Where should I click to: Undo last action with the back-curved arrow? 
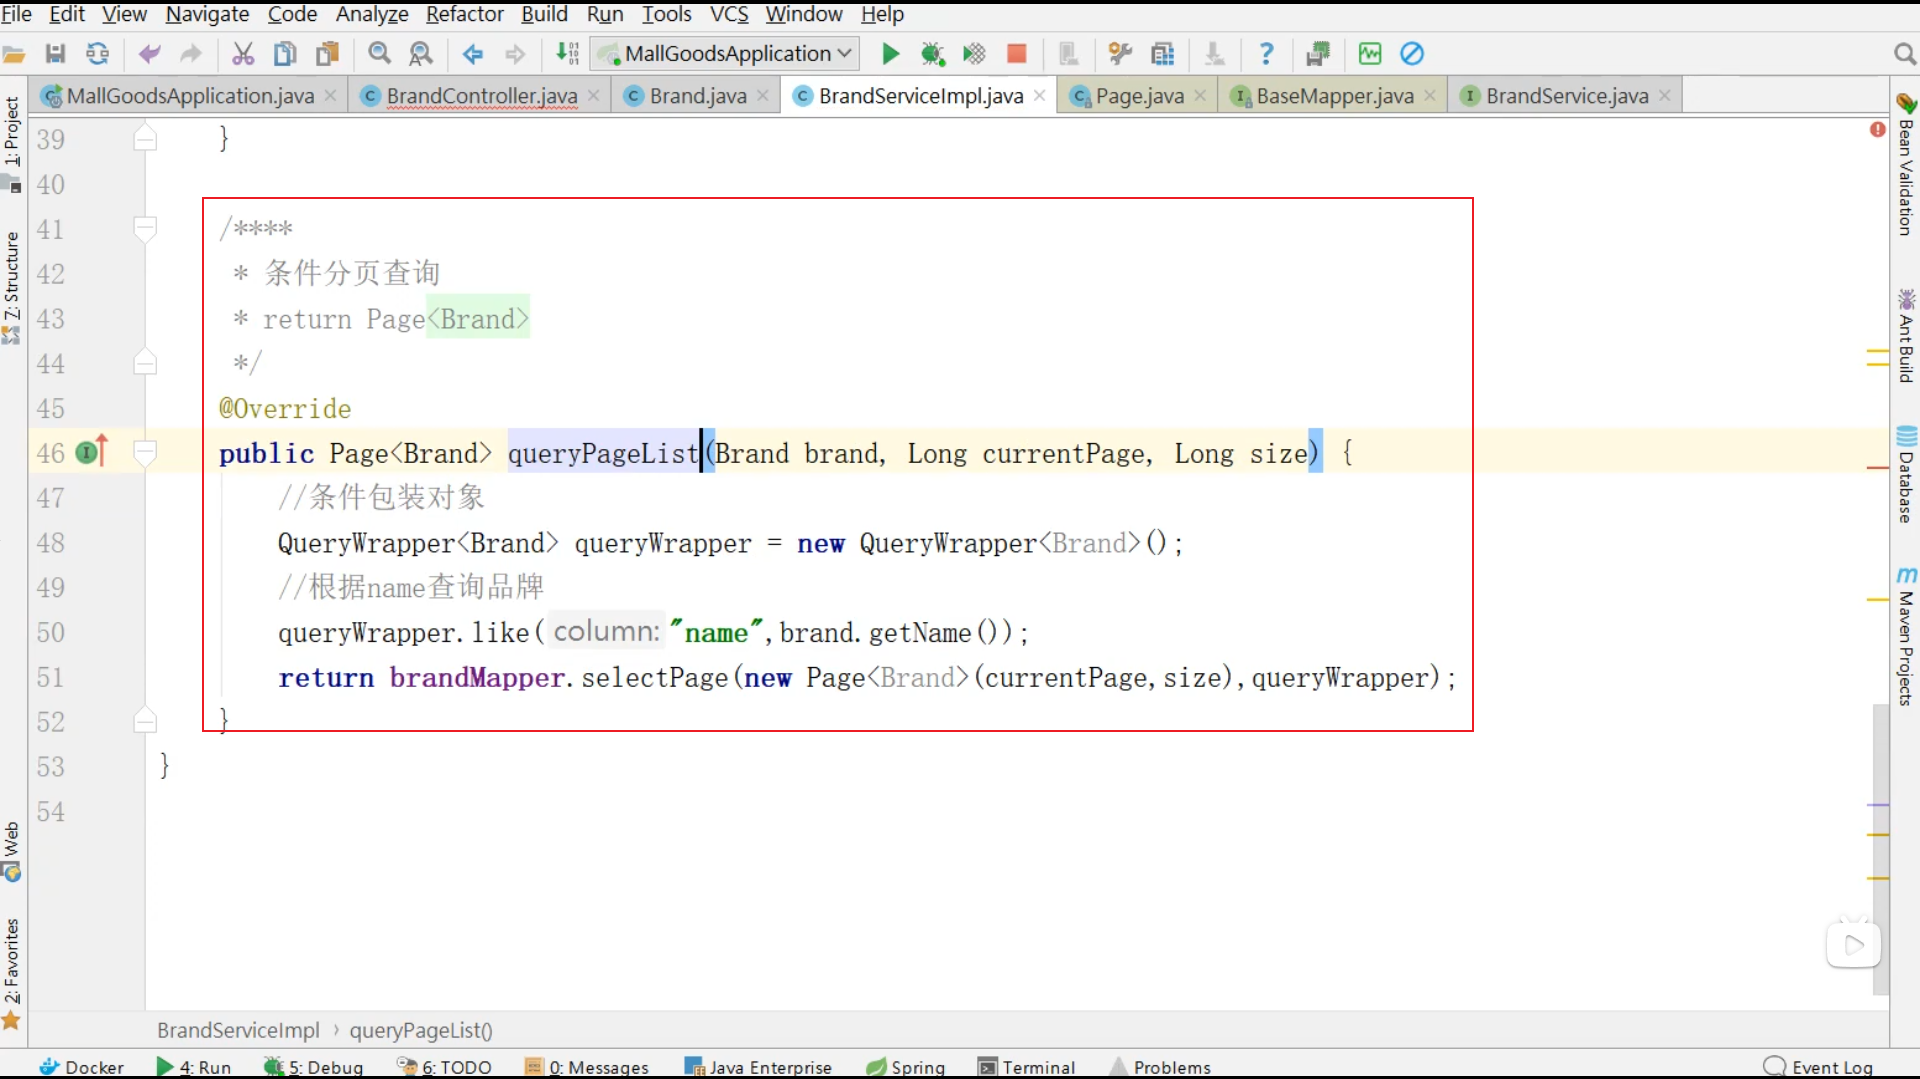149,53
